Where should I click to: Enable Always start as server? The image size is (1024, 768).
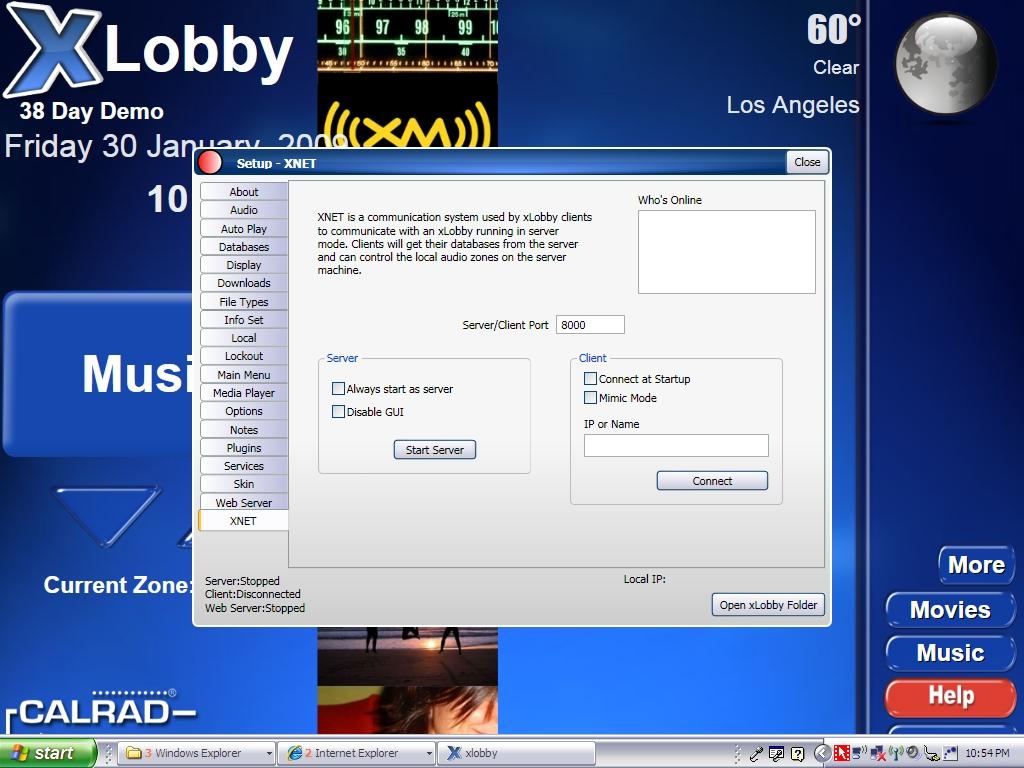pos(338,389)
